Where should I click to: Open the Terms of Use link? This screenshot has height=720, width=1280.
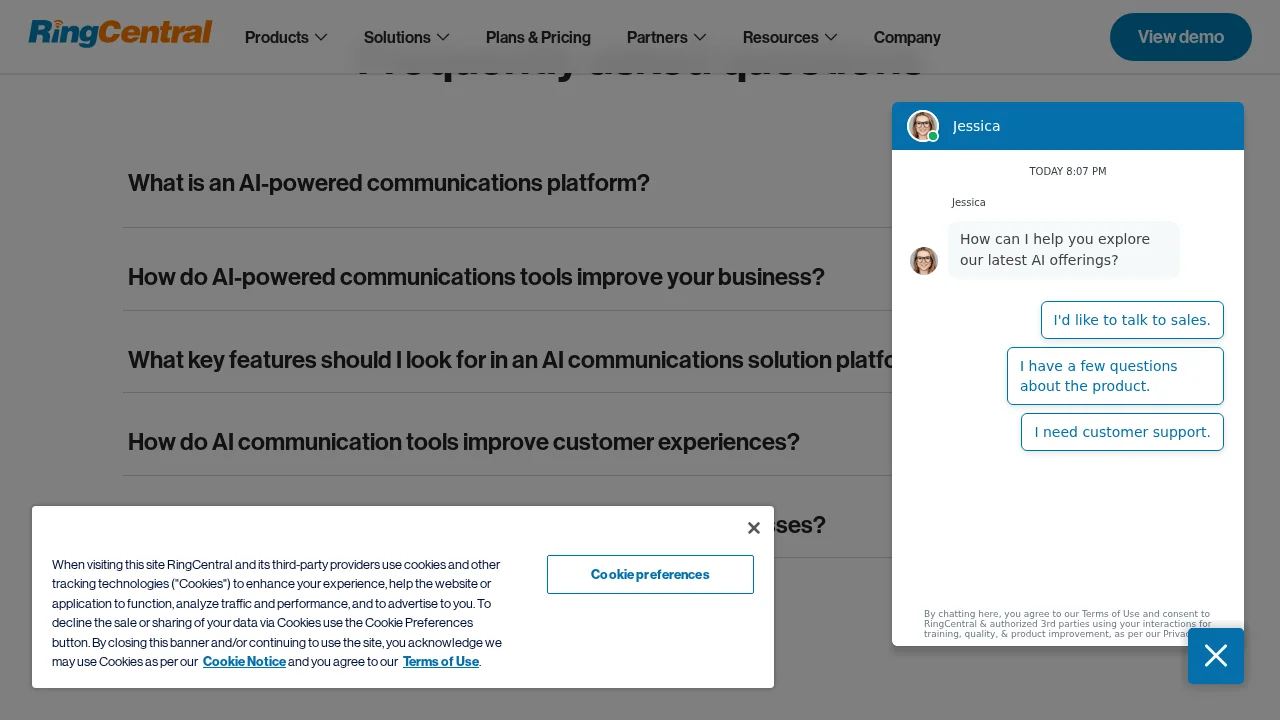[440, 661]
